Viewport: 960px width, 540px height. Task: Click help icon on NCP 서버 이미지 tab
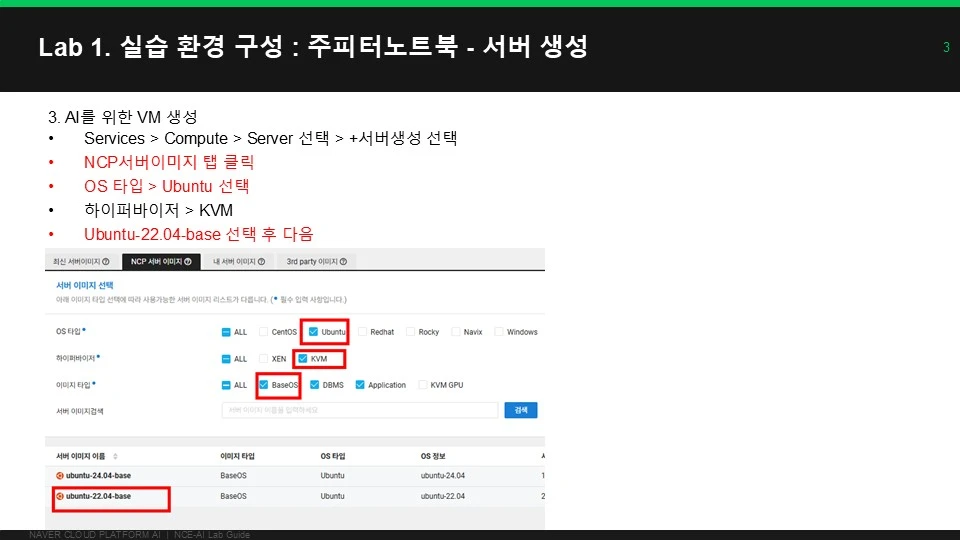188,261
